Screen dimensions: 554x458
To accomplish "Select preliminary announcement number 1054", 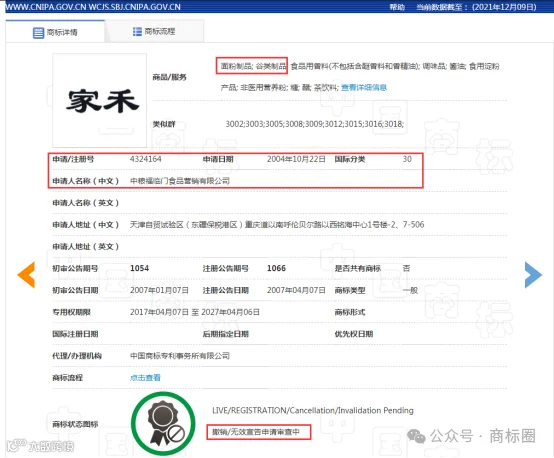I will click(x=140, y=268).
